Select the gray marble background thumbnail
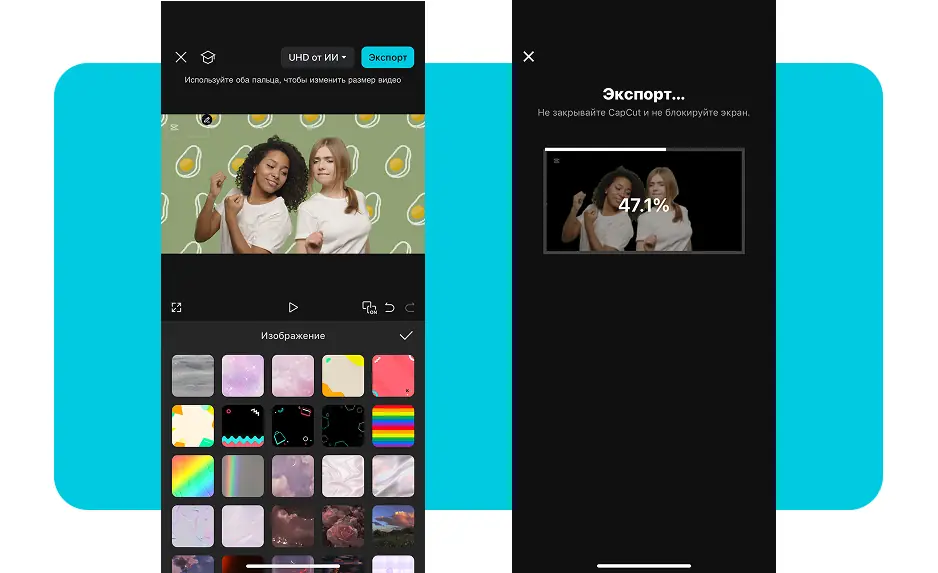Screen dimensions: 938x573 click(193, 376)
